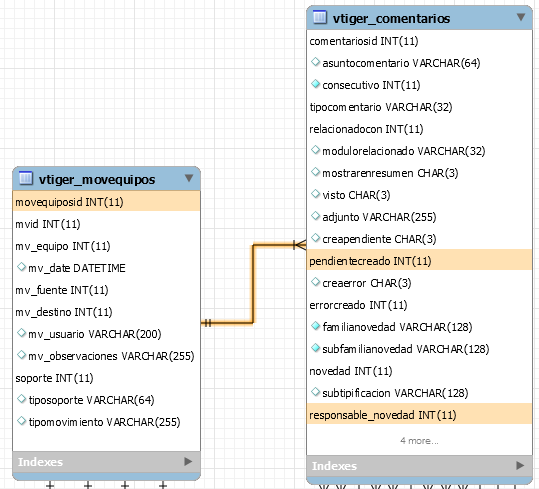Select the vtiger_movequipos table title
539x489 pixels.
coord(97,179)
